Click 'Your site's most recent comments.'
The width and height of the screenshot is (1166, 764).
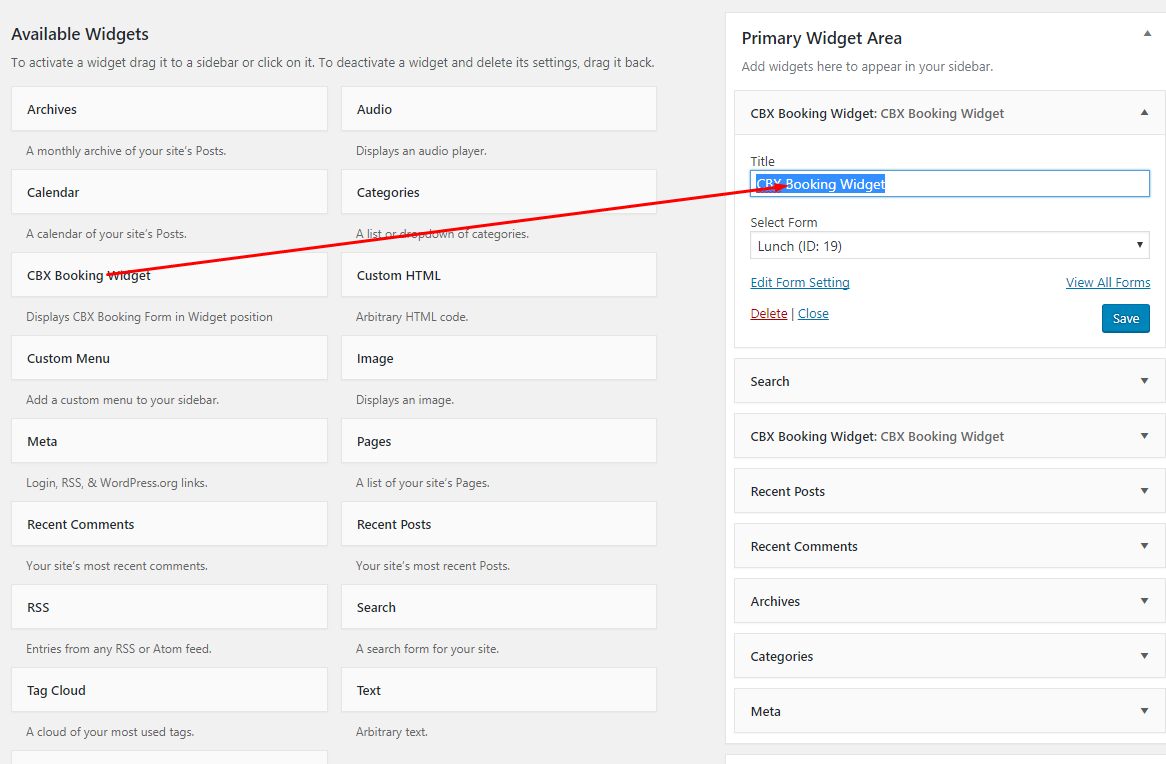click(117, 566)
